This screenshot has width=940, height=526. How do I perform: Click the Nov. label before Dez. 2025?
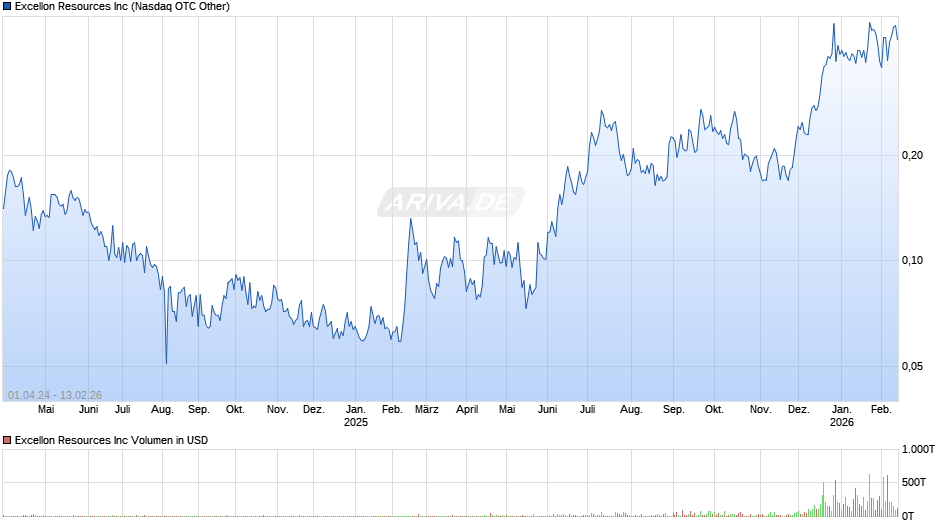pyautogui.click(x=760, y=409)
